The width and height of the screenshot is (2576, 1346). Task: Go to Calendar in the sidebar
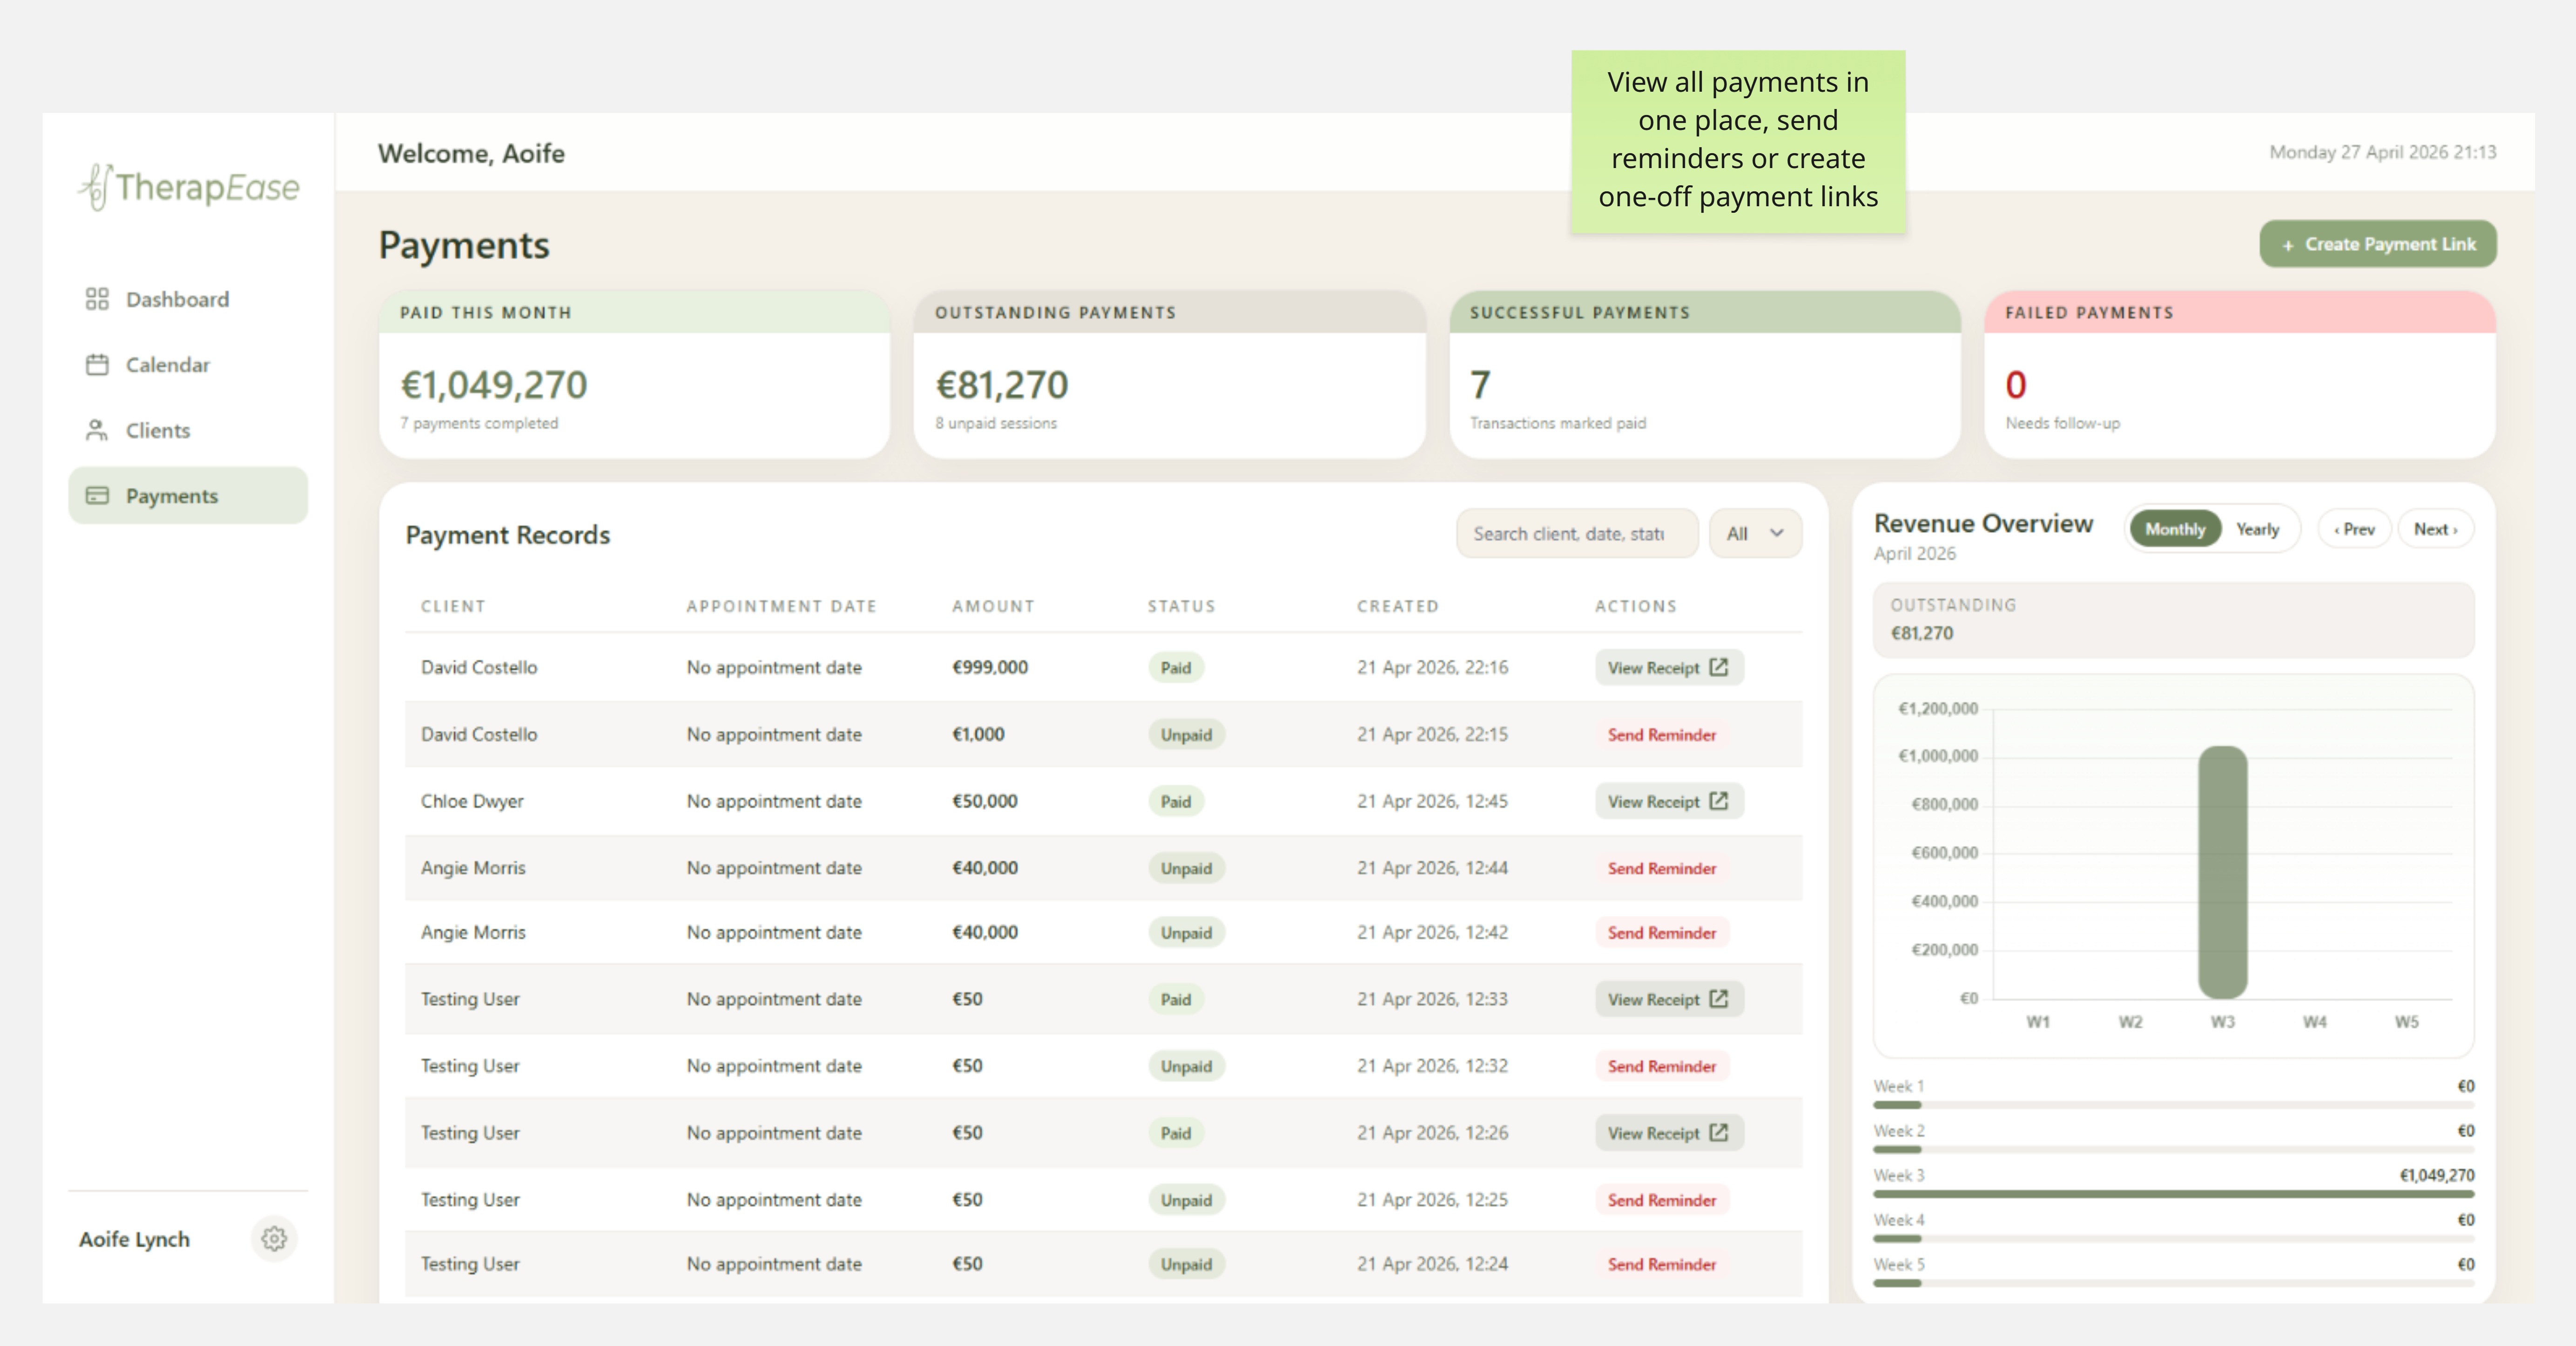pyautogui.click(x=188, y=365)
